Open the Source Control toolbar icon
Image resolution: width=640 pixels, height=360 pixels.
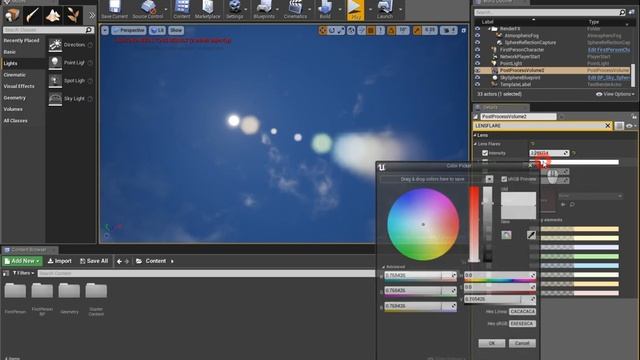click(x=148, y=9)
